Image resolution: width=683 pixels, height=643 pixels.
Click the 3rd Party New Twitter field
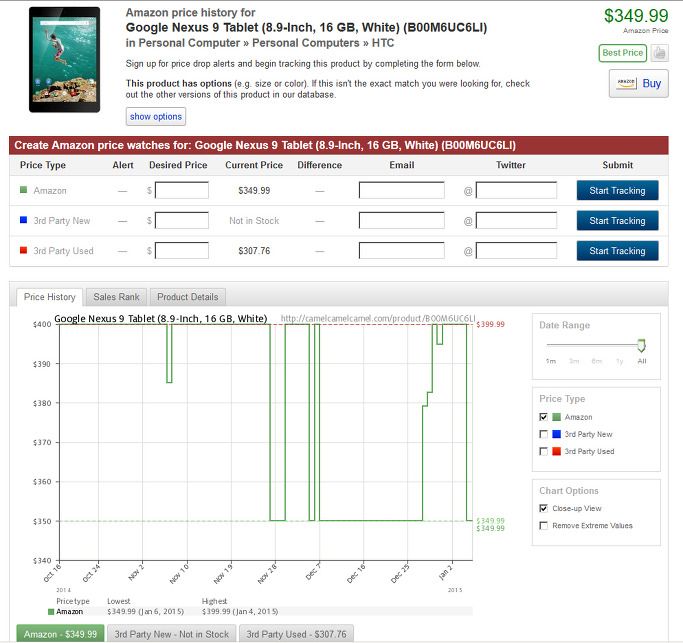tap(516, 220)
